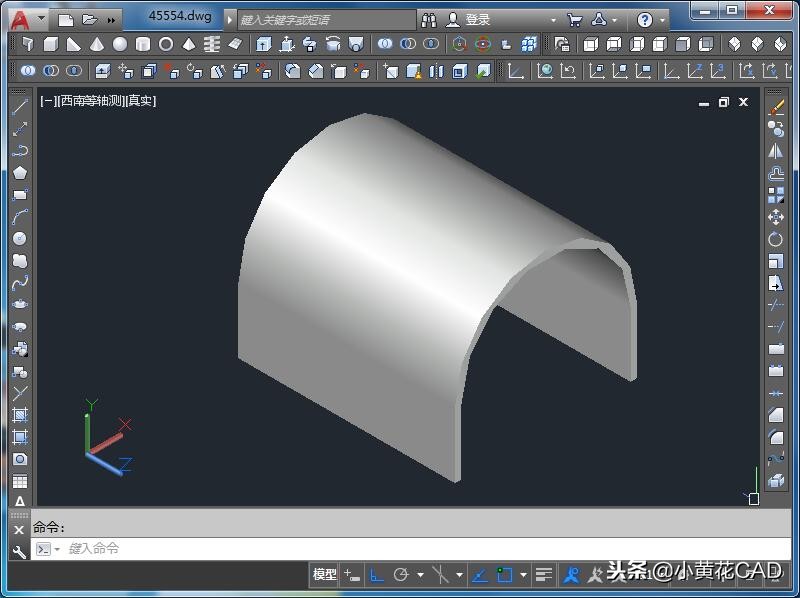Click the Cone solid primitive icon
The height and width of the screenshot is (598, 800).
click(x=97, y=44)
